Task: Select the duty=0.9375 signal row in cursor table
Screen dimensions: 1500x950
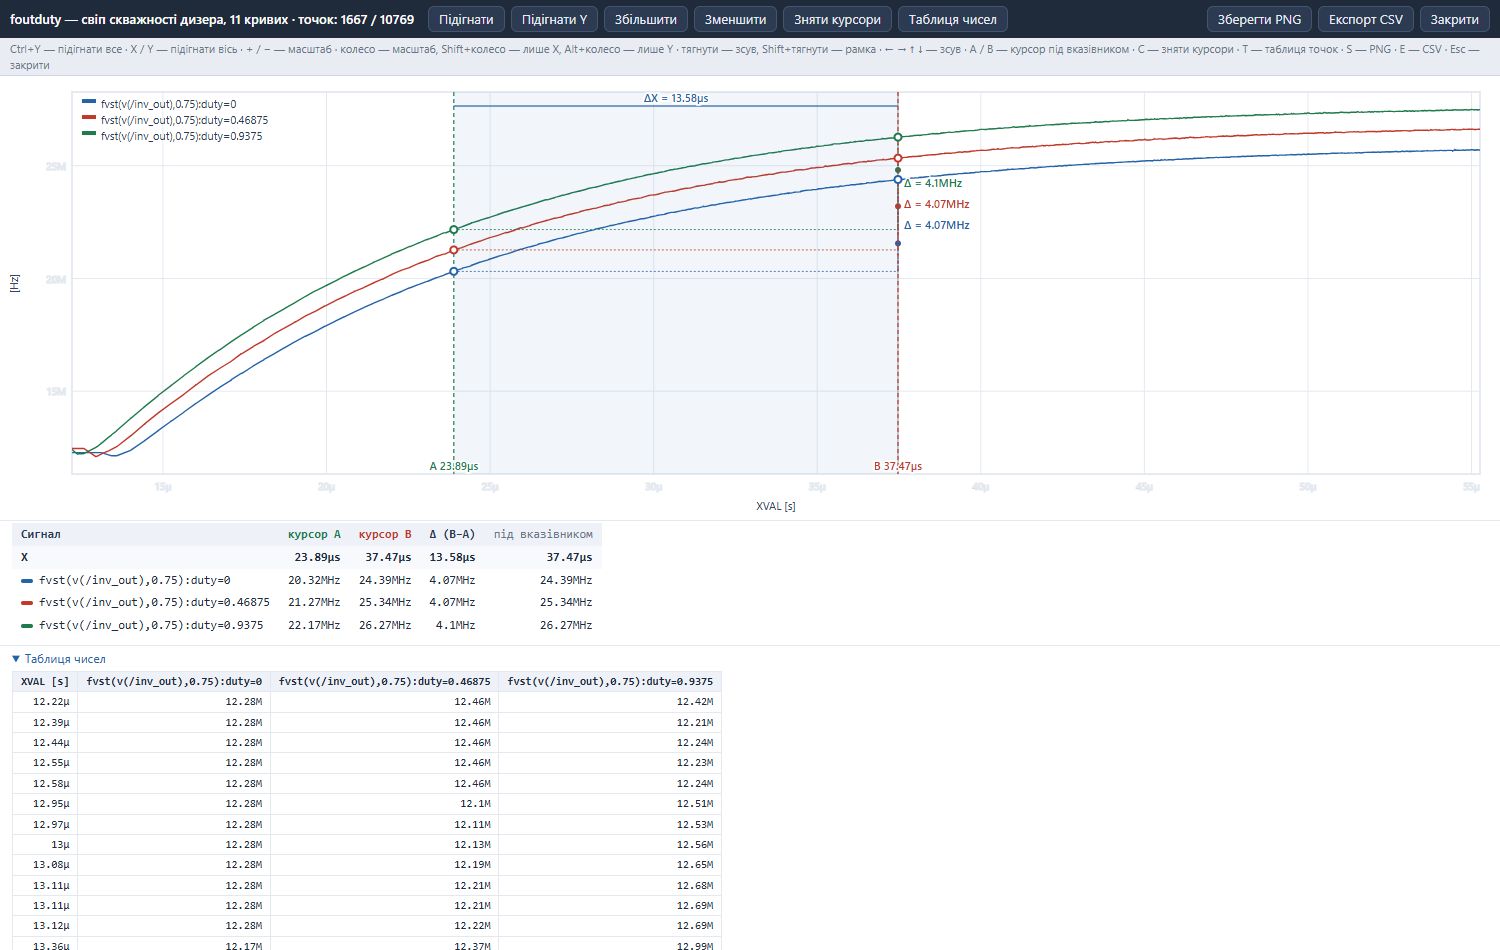Action: 306,625
